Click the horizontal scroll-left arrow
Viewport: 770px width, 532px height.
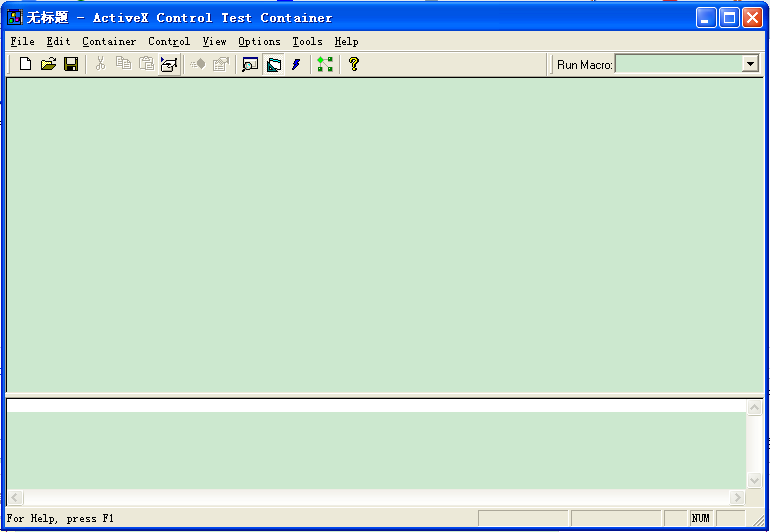tap(15, 497)
